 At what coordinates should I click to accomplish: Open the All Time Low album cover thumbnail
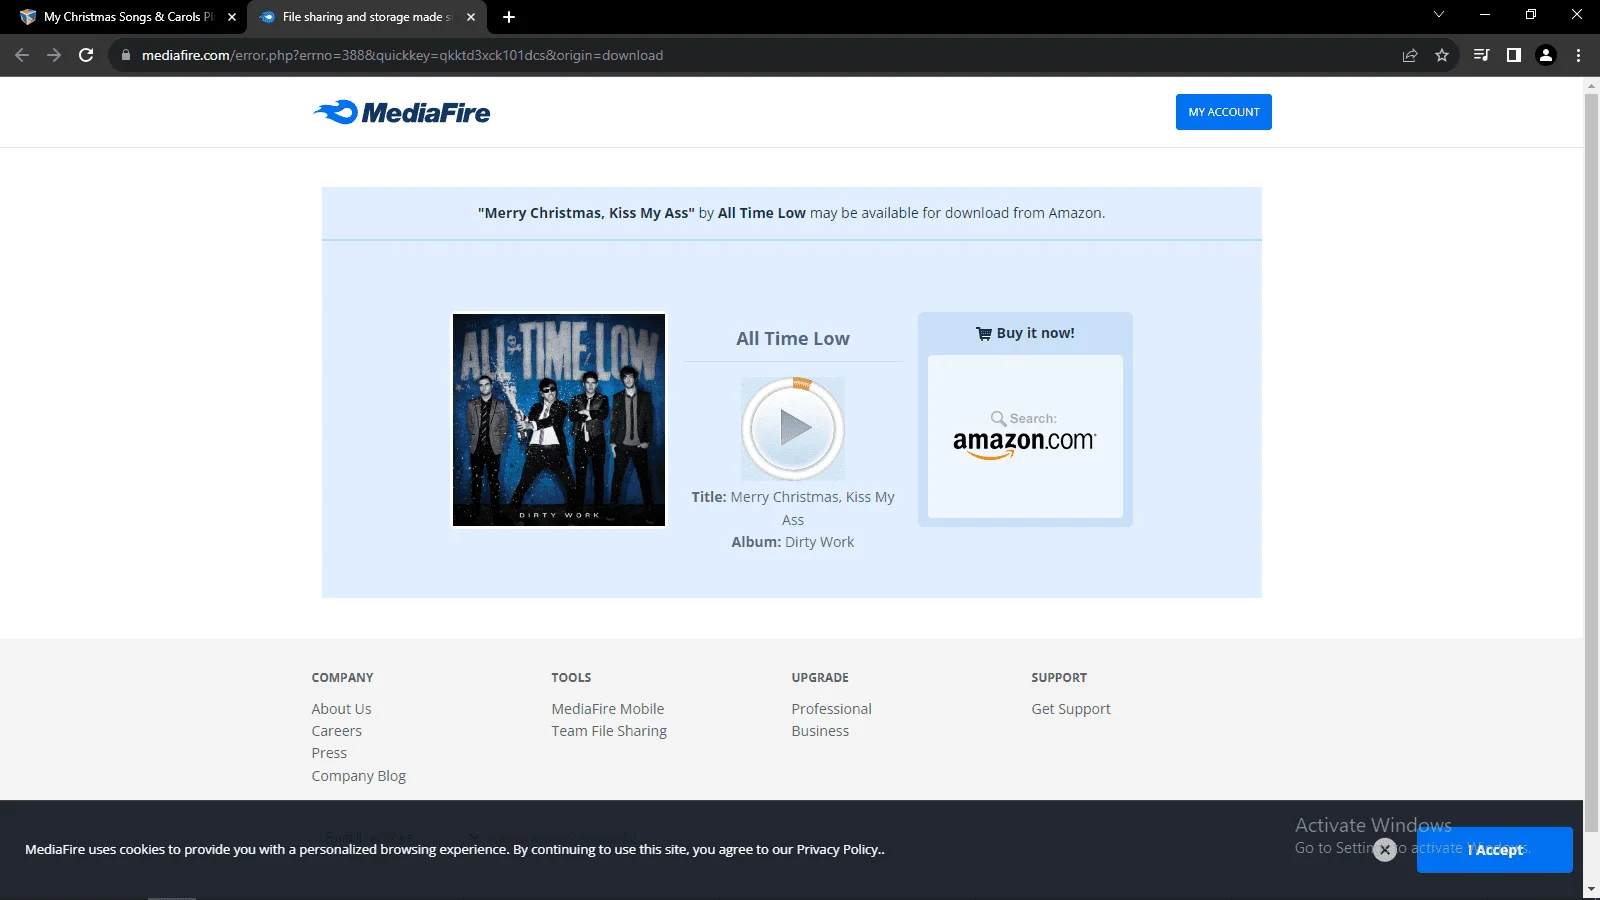559,420
